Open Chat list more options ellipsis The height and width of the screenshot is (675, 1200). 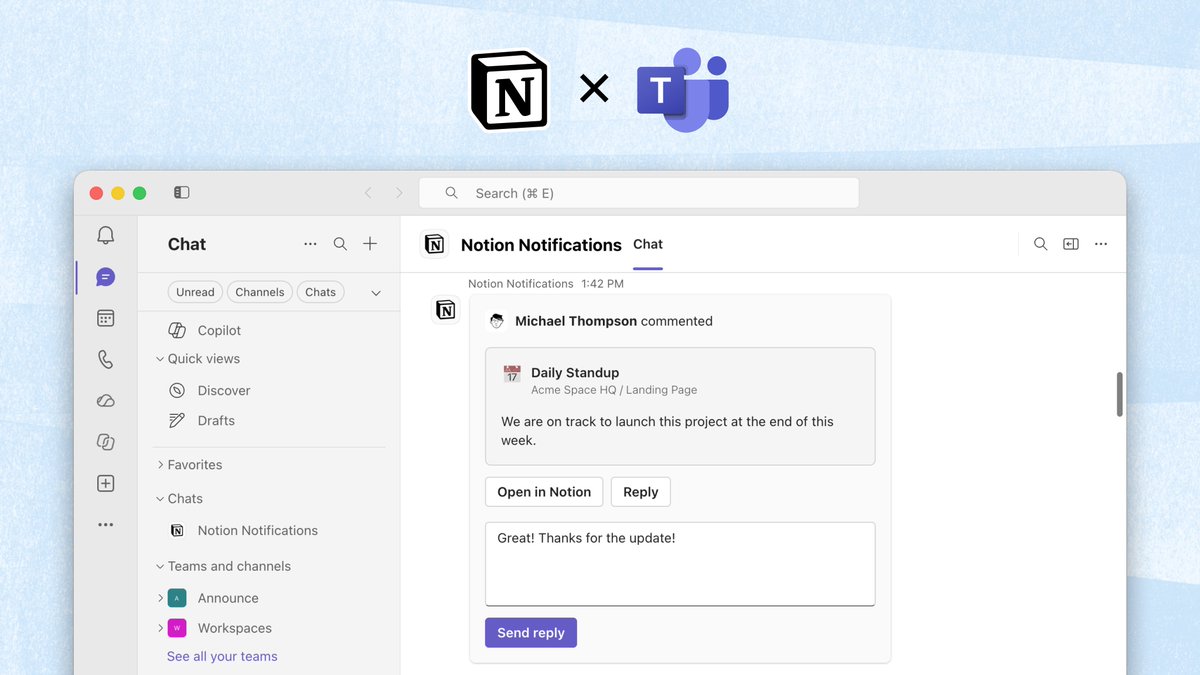(x=310, y=244)
